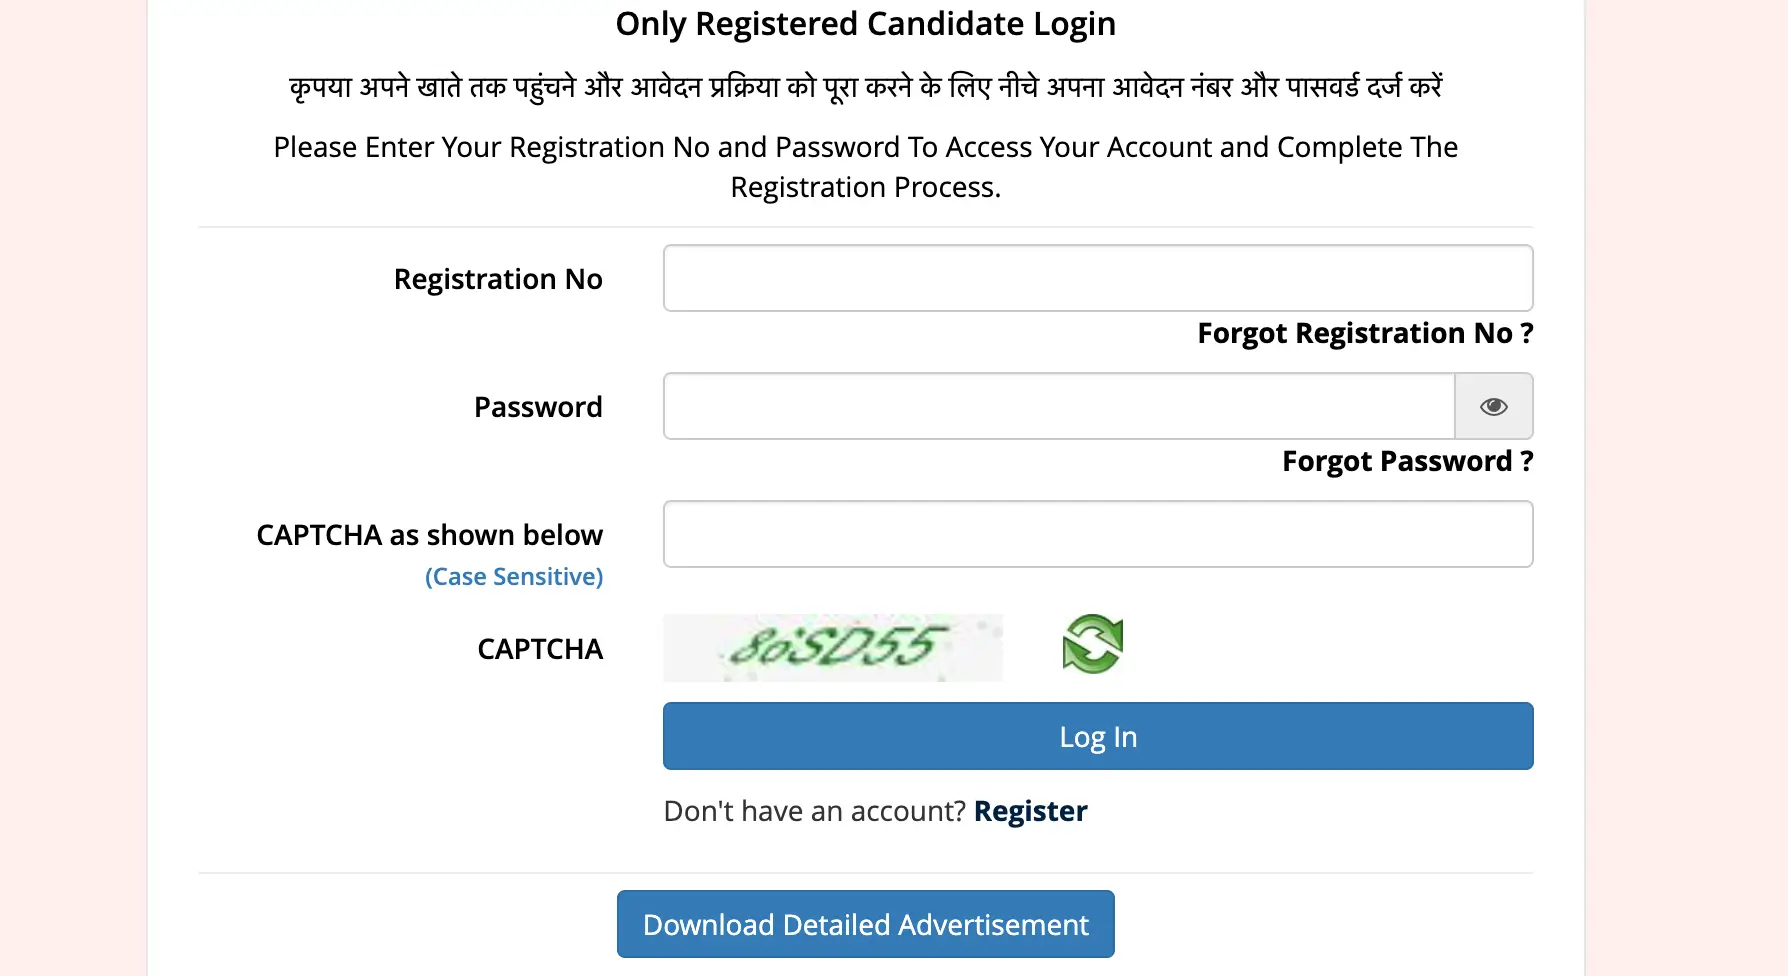This screenshot has width=1788, height=976.
Task: Click inside the Registration No field
Action: click(1097, 278)
